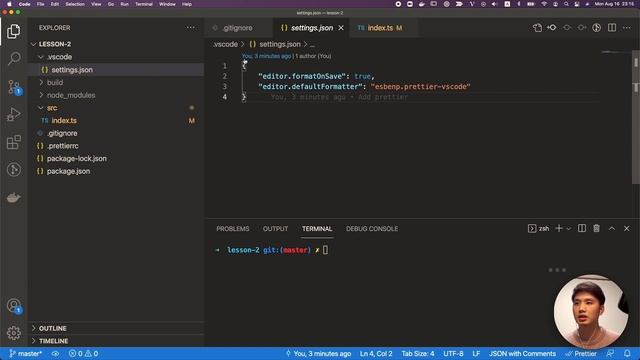Screen dimensions: 640x360
Task: Click the master branch indicator in status bar
Action: [x=25, y=353]
